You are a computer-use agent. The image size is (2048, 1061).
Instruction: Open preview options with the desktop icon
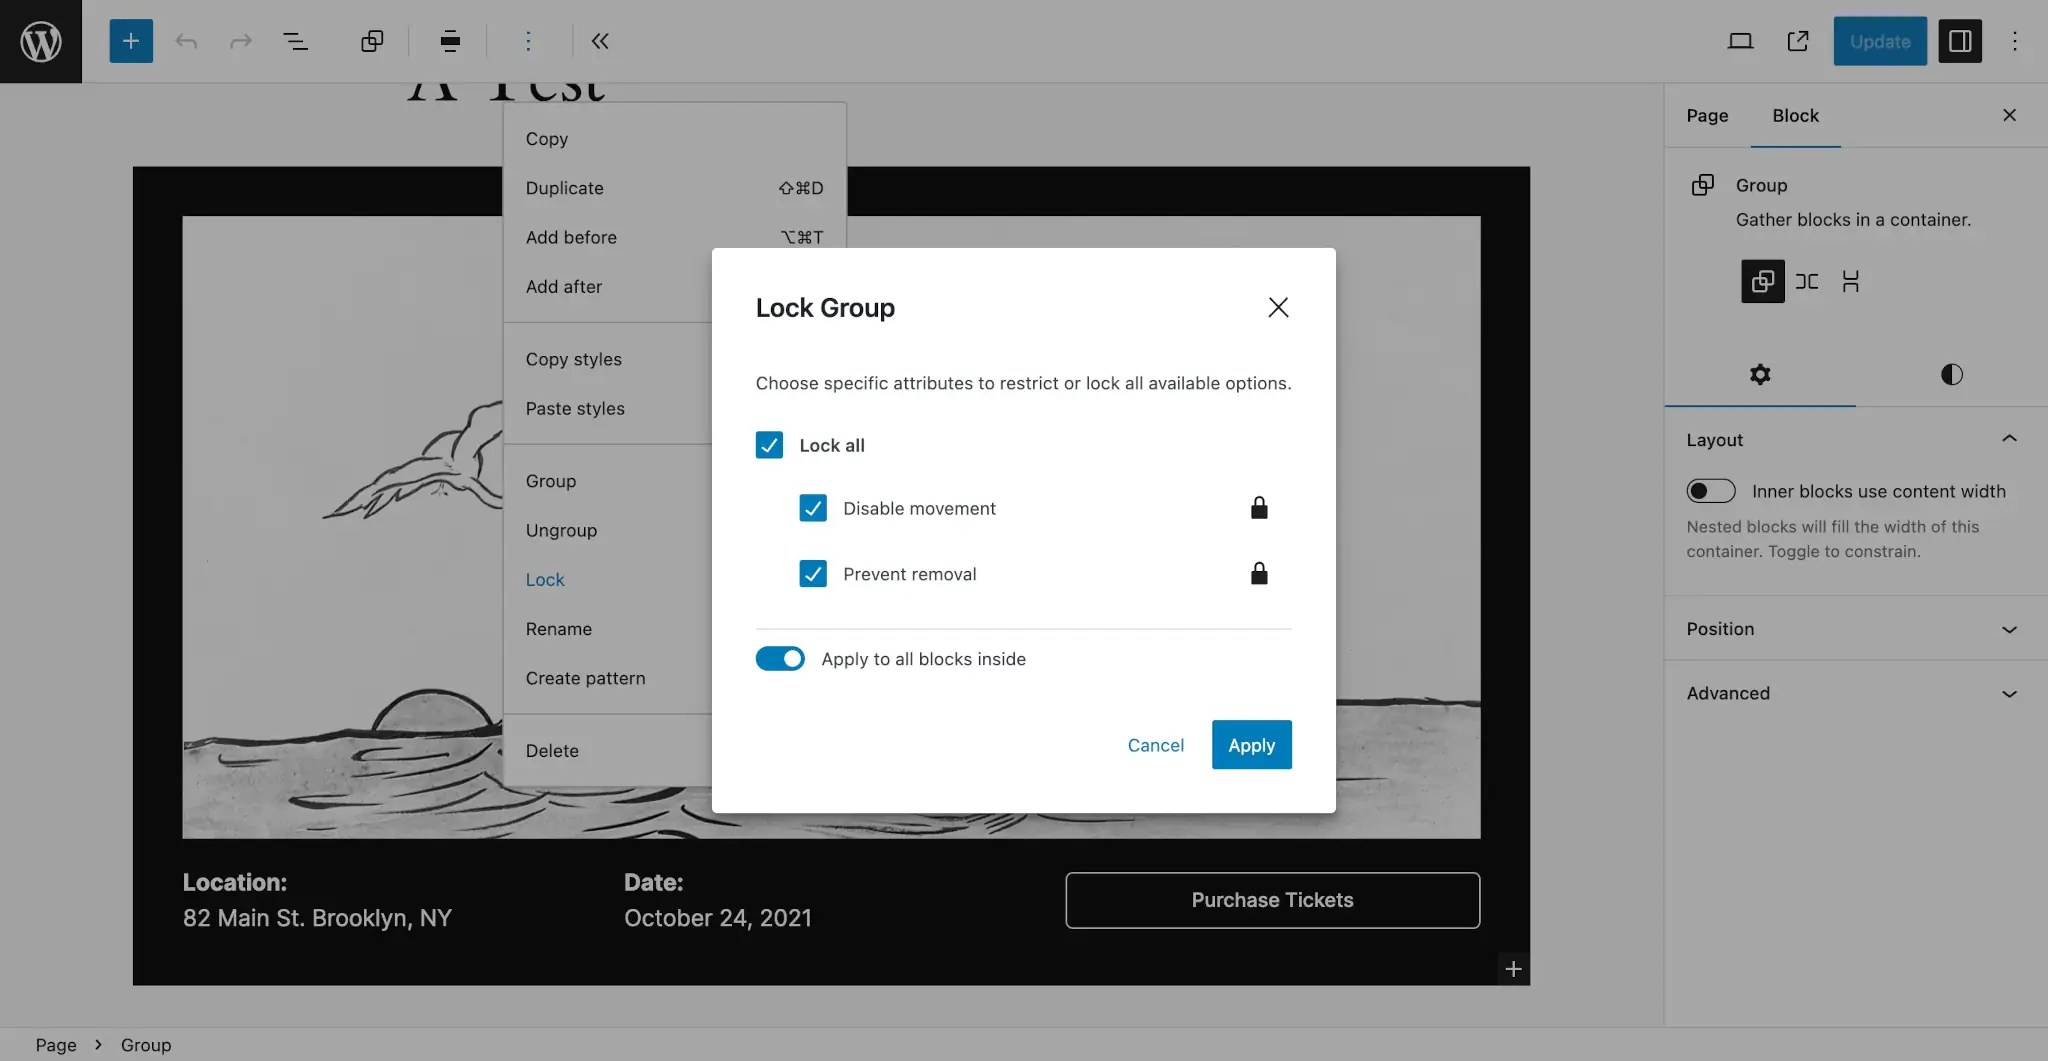click(x=1741, y=41)
